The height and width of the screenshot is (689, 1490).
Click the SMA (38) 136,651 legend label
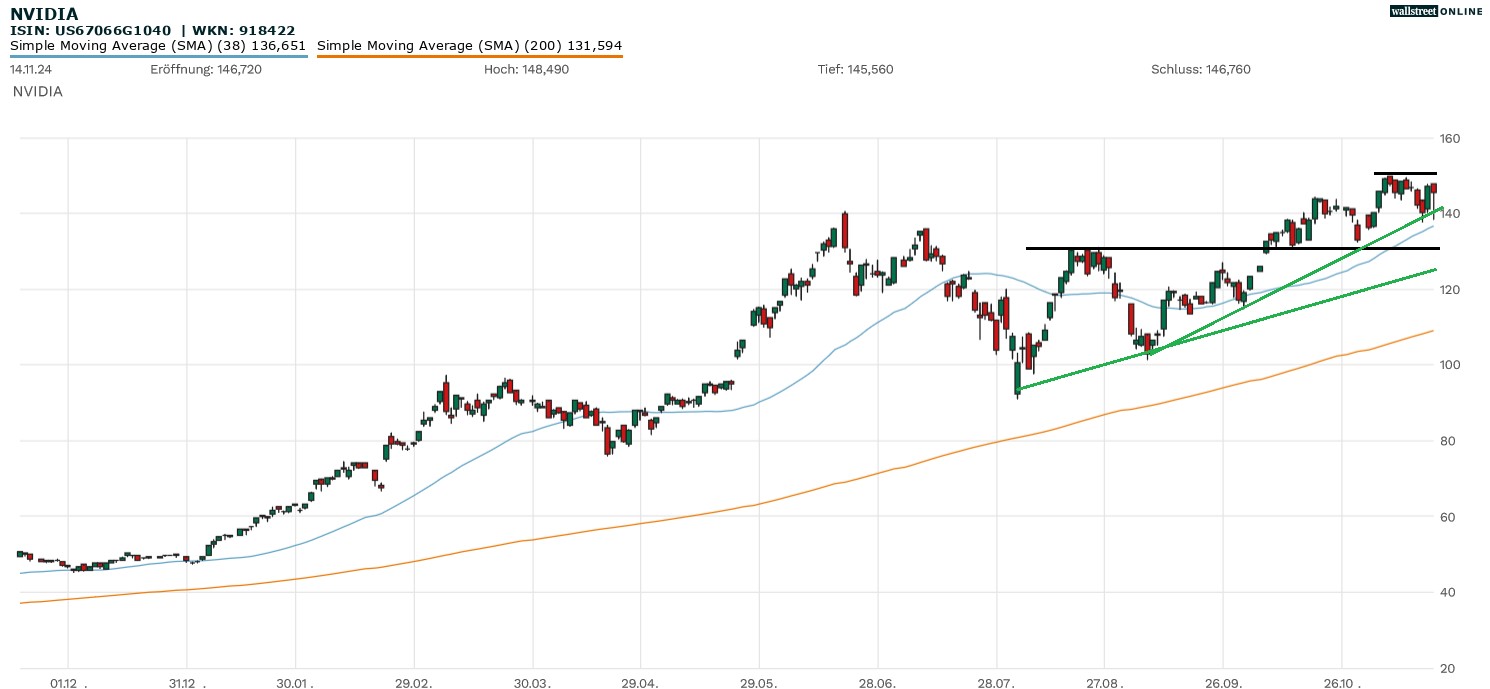point(158,46)
